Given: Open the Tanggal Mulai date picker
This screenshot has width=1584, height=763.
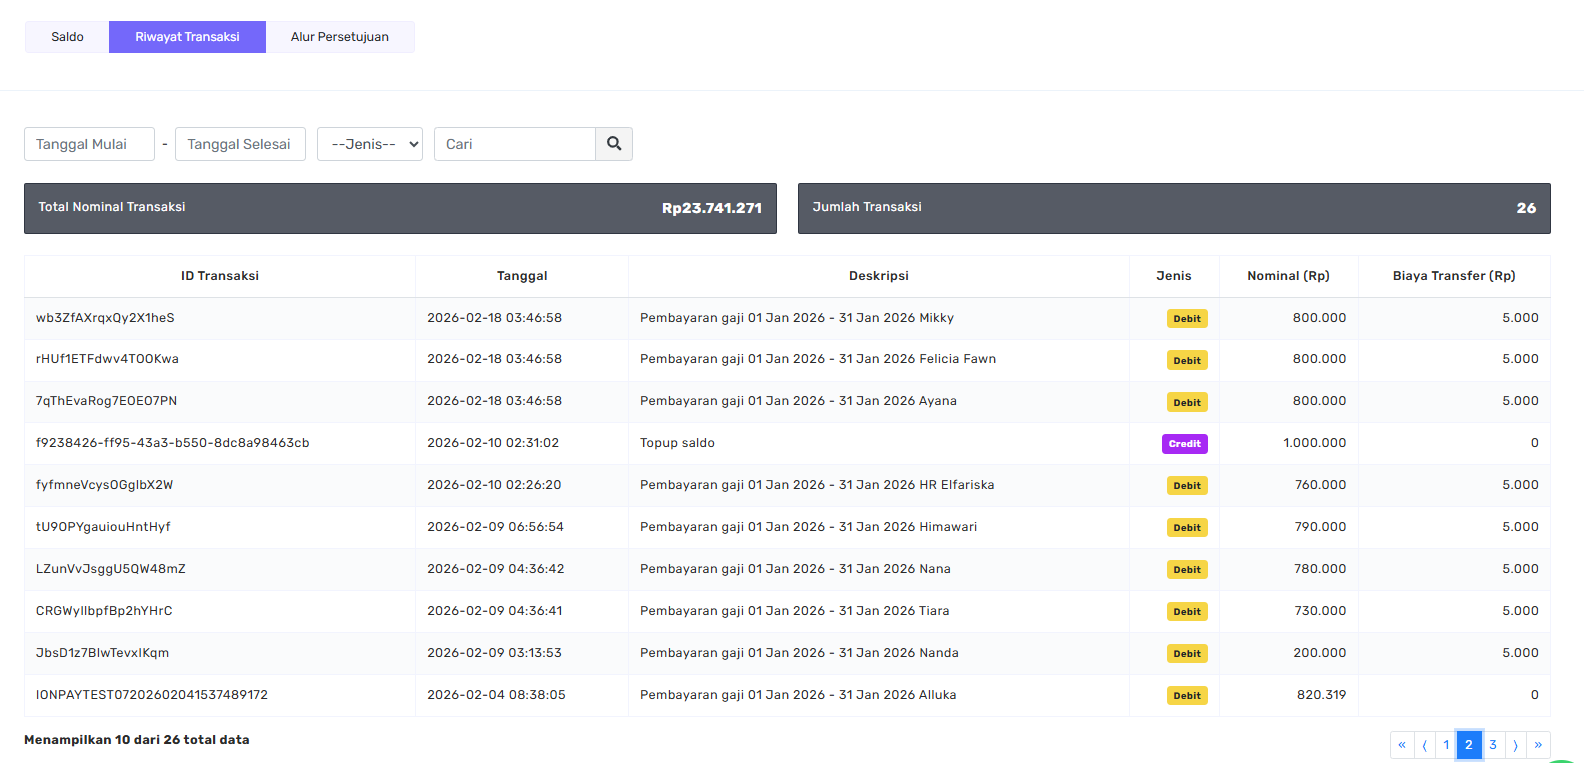Looking at the screenshot, I should (x=89, y=144).
